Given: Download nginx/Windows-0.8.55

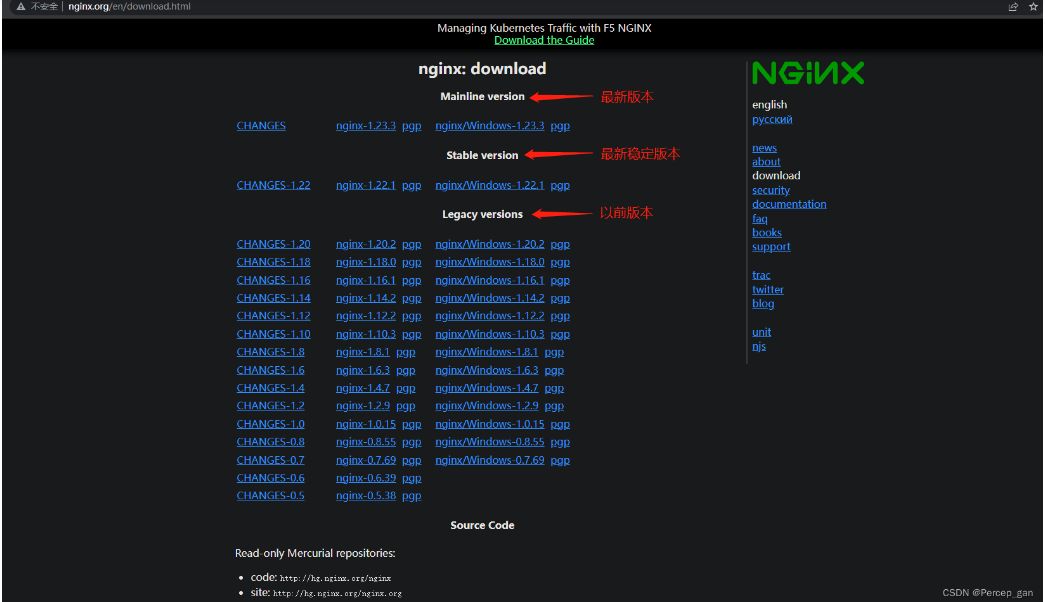Looking at the screenshot, I should pyautogui.click(x=490, y=441).
